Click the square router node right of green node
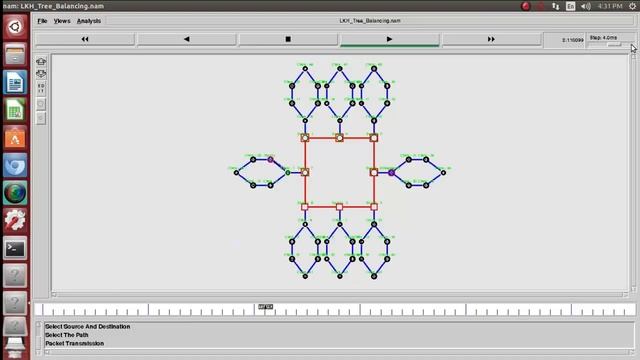The width and height of the screenshot is (640, 360). click(x=305, y=173)
